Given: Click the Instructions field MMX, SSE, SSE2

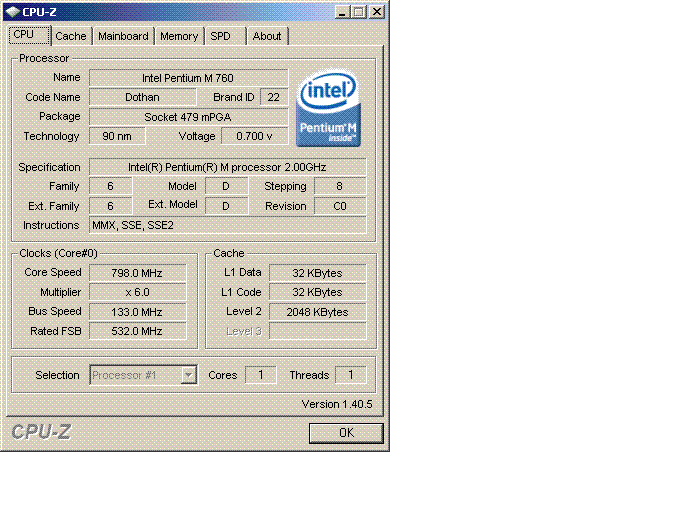Looking at the screenshot, I should tap(228, 225).
